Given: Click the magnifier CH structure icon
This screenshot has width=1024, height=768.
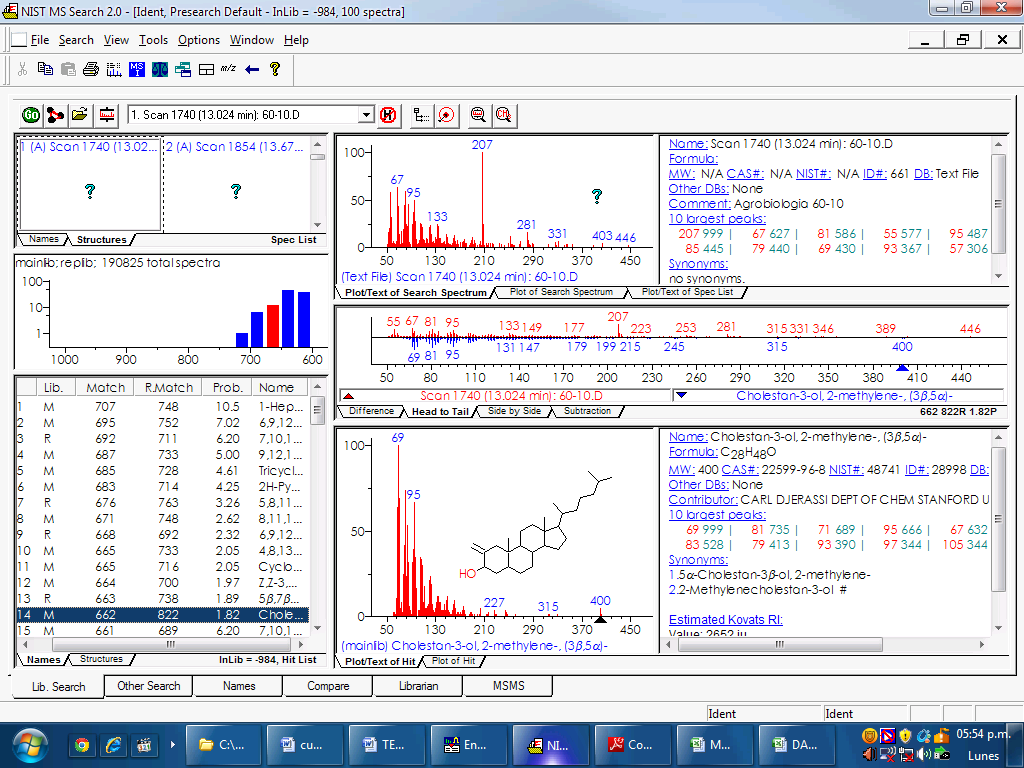Looking at the screenshot, I should (503, 115).
